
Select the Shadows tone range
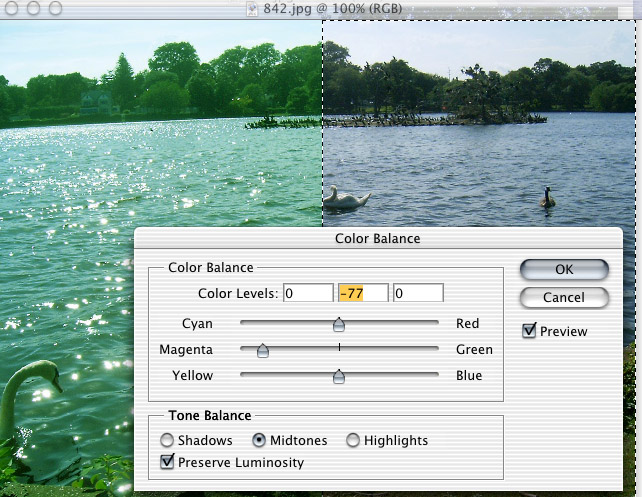(168, 440)
